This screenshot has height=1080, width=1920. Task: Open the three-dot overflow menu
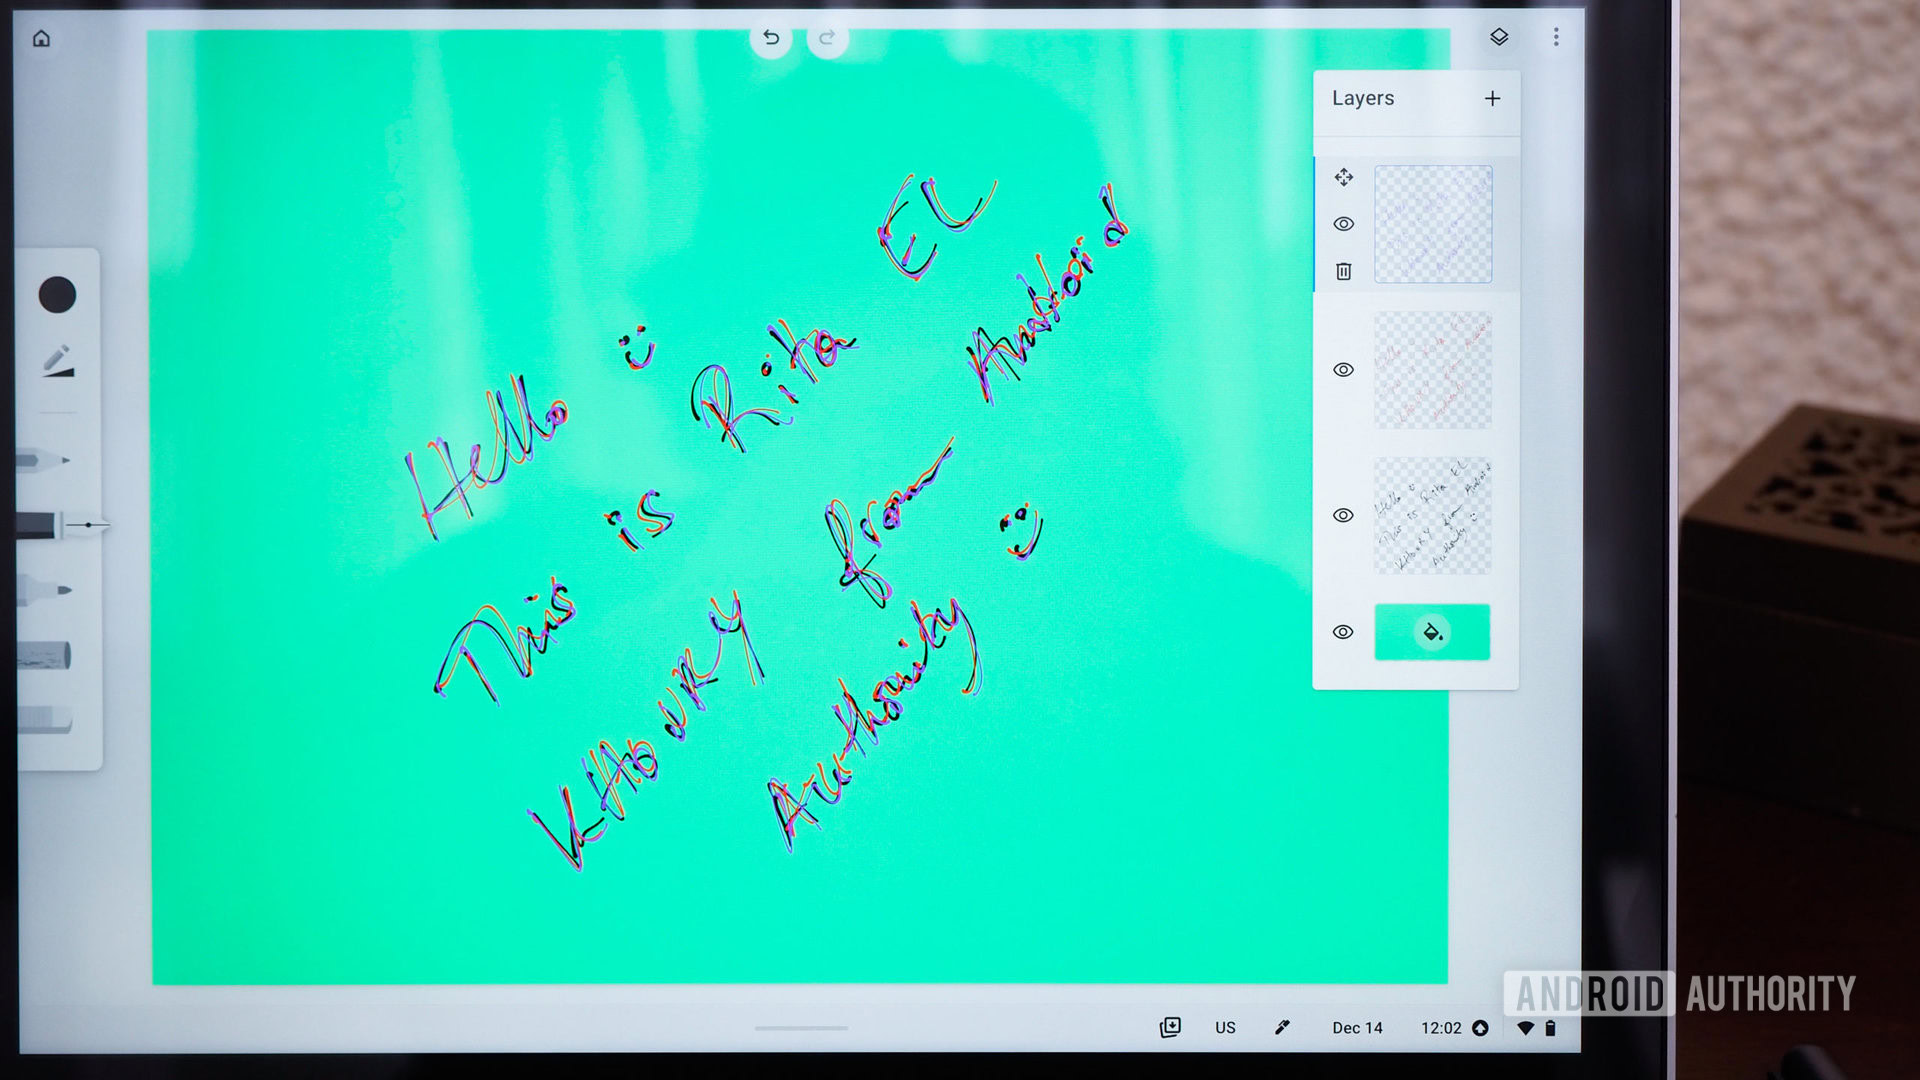pos(1556,37)
